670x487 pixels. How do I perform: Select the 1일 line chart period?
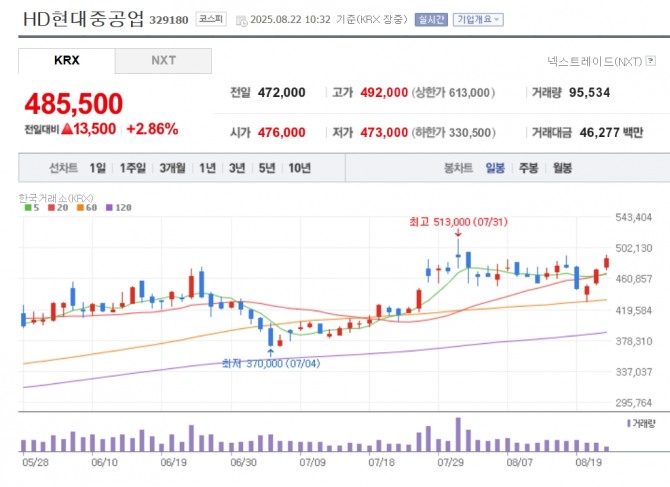click(97, 168)
